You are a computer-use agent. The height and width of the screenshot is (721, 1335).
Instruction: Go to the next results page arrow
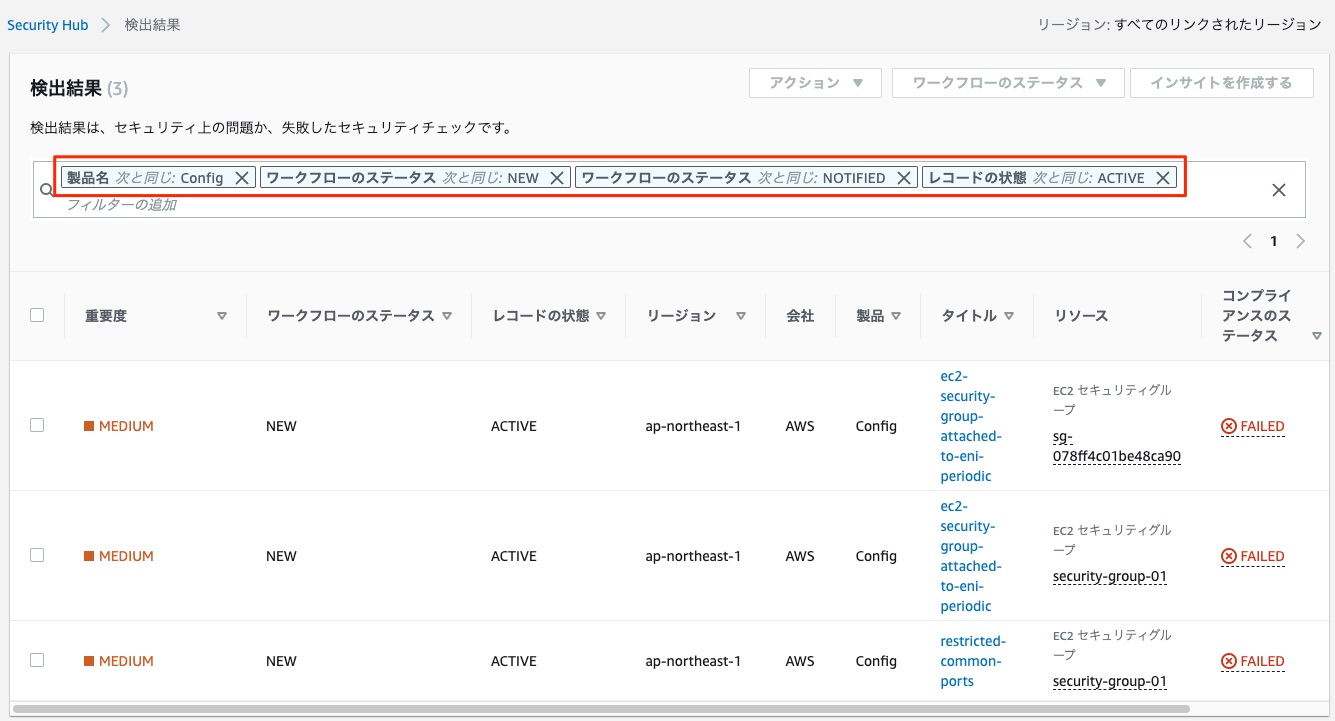[1300, 241]
